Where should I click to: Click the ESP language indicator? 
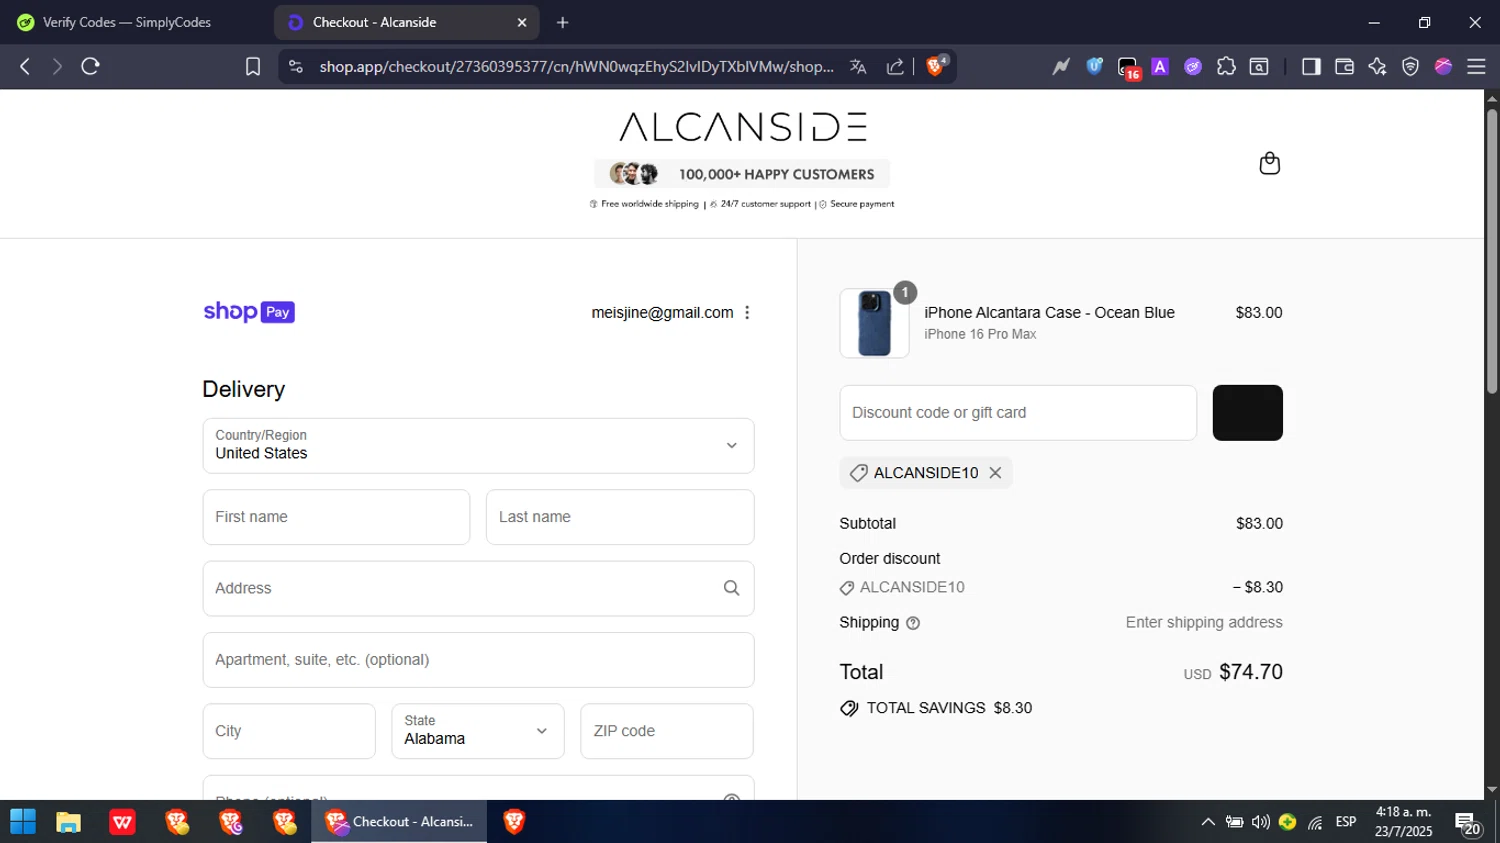coord(1346,822)
